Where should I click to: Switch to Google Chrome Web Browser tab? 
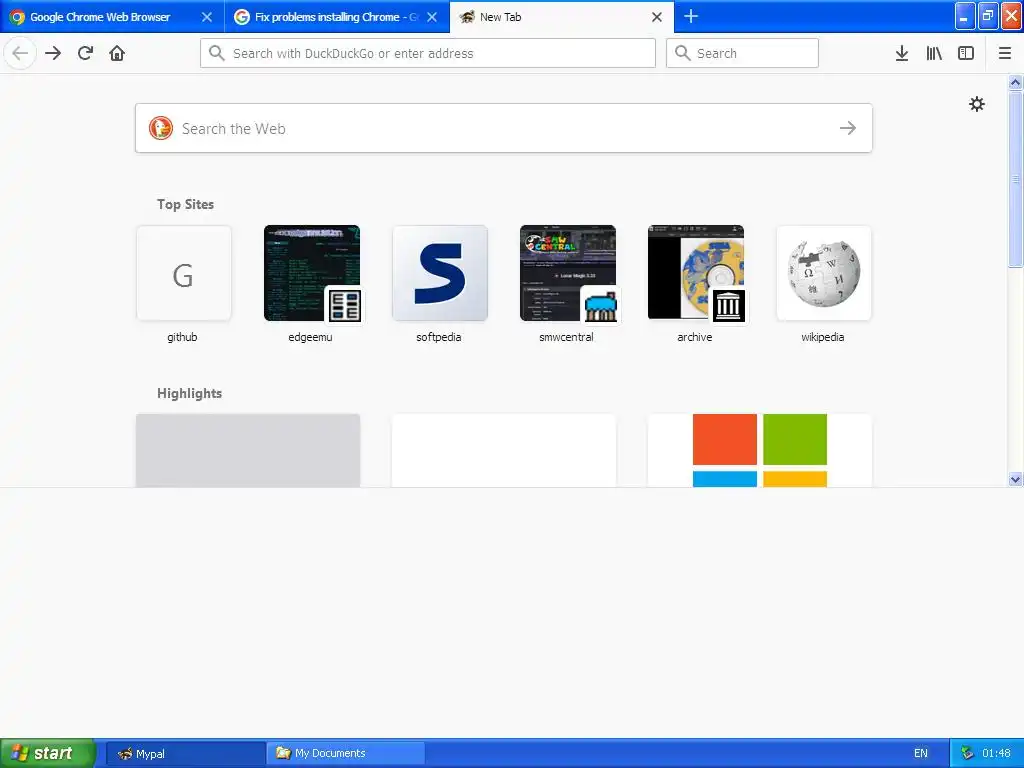112,17
